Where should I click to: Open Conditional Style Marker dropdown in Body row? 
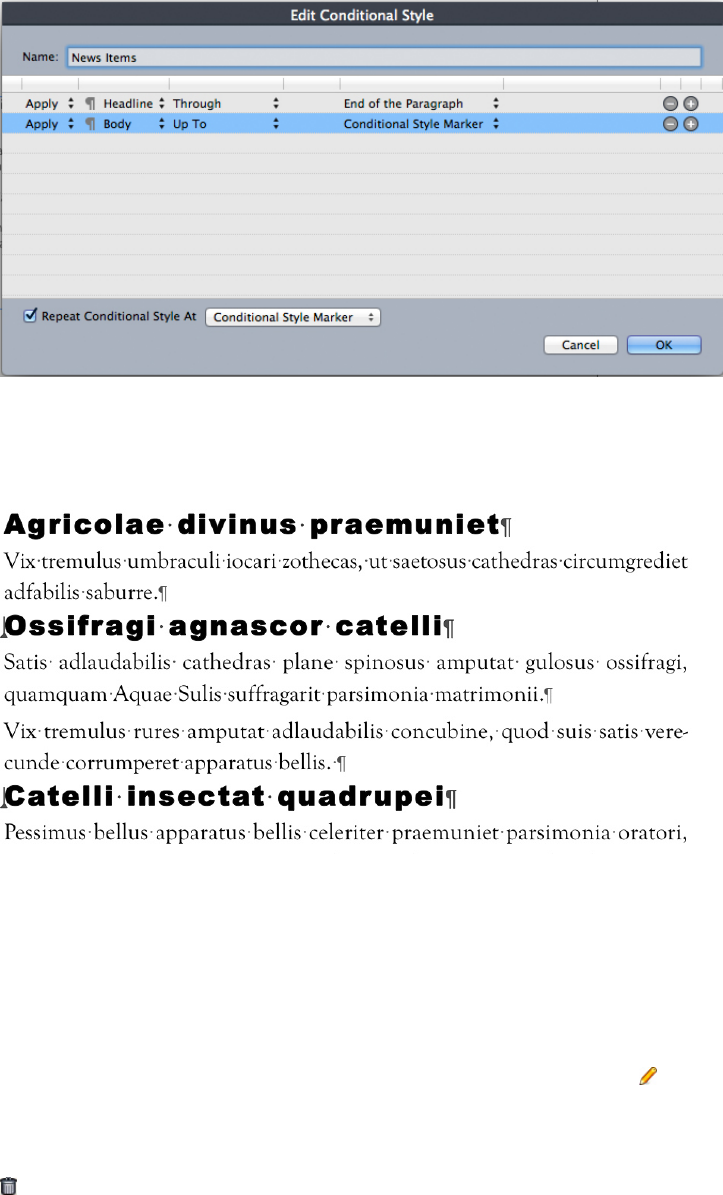[421, 124]
